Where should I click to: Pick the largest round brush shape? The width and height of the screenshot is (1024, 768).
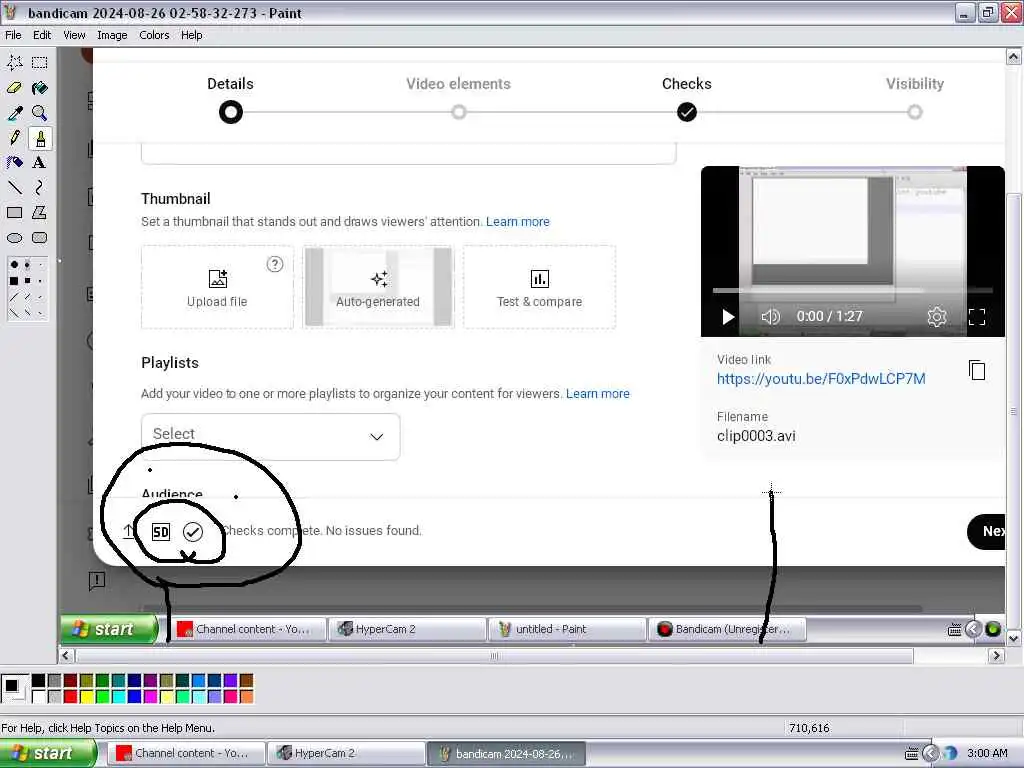pos(14,264)
